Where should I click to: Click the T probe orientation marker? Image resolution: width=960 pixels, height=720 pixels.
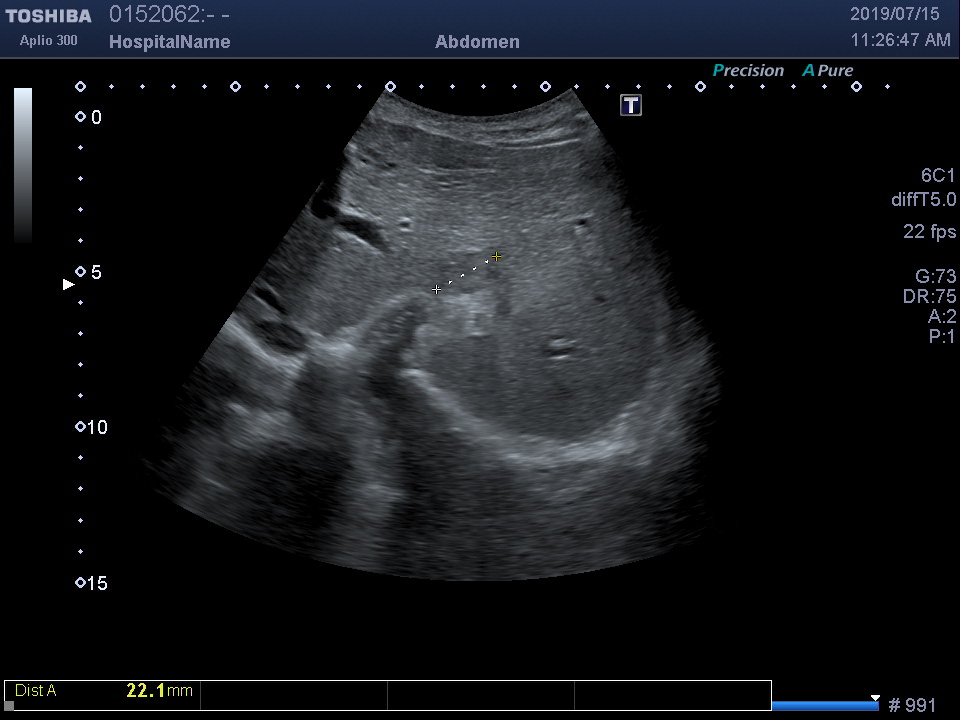click(x=631, y=105)
